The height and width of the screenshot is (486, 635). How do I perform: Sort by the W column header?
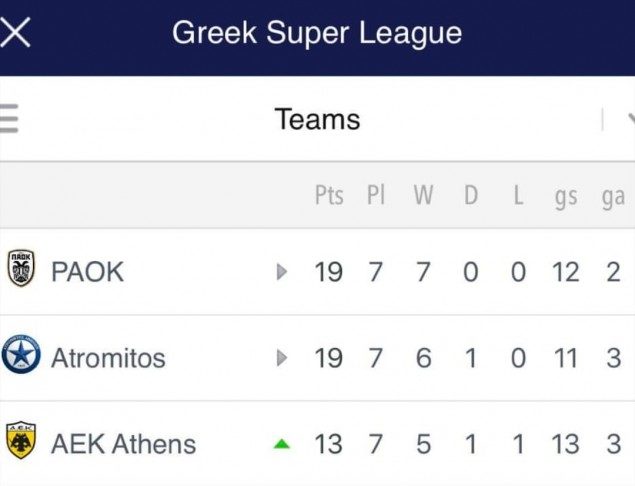click(423, 196)
